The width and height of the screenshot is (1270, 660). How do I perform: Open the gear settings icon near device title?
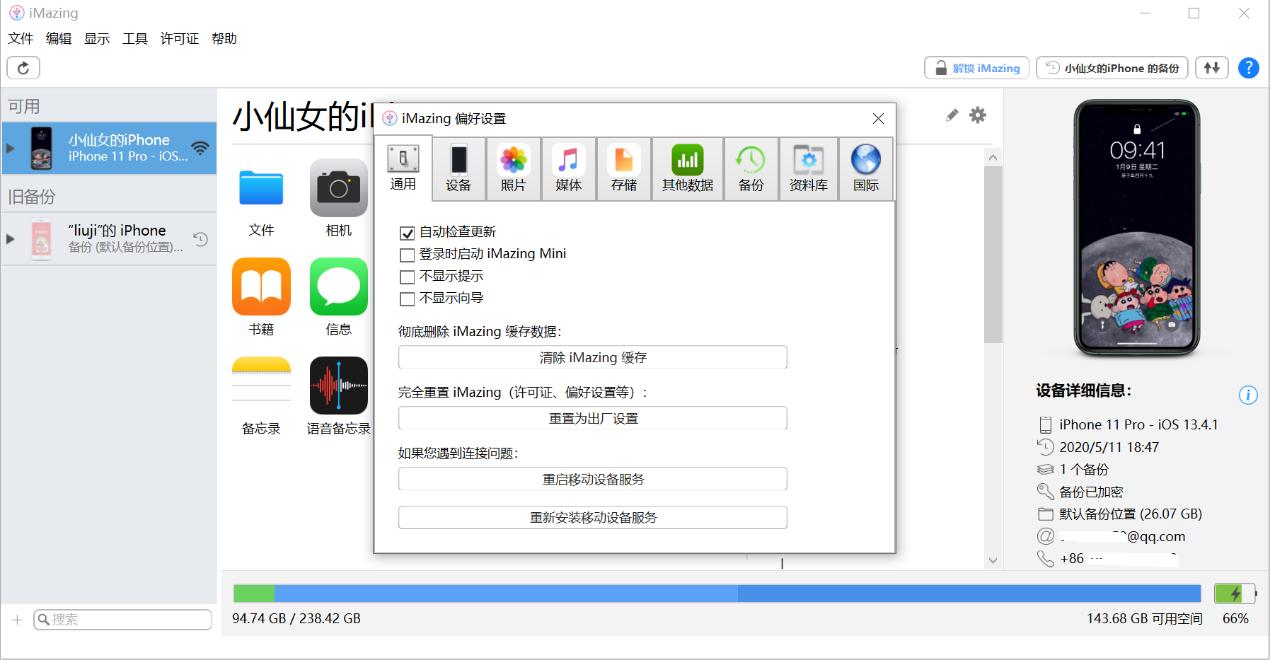coord(977,116)
